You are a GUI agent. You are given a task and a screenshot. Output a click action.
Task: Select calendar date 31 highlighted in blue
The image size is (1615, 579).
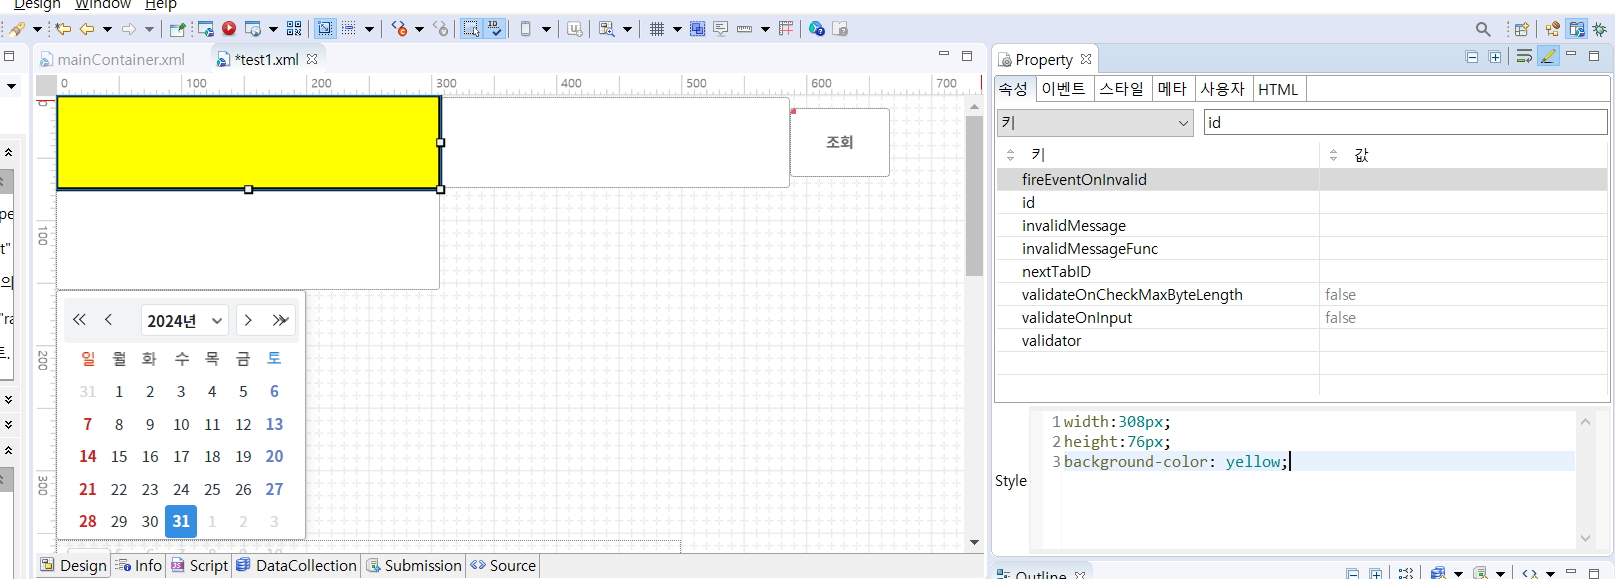pos(181,521)
